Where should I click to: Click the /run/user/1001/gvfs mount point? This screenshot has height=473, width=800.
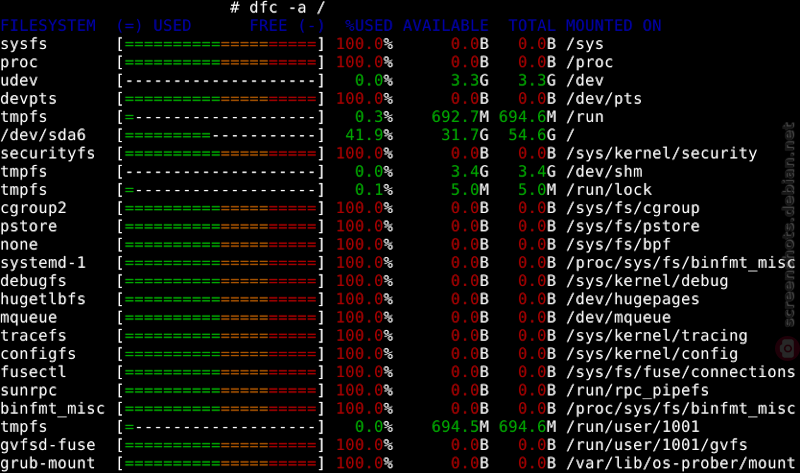click(x=657, y=445)
